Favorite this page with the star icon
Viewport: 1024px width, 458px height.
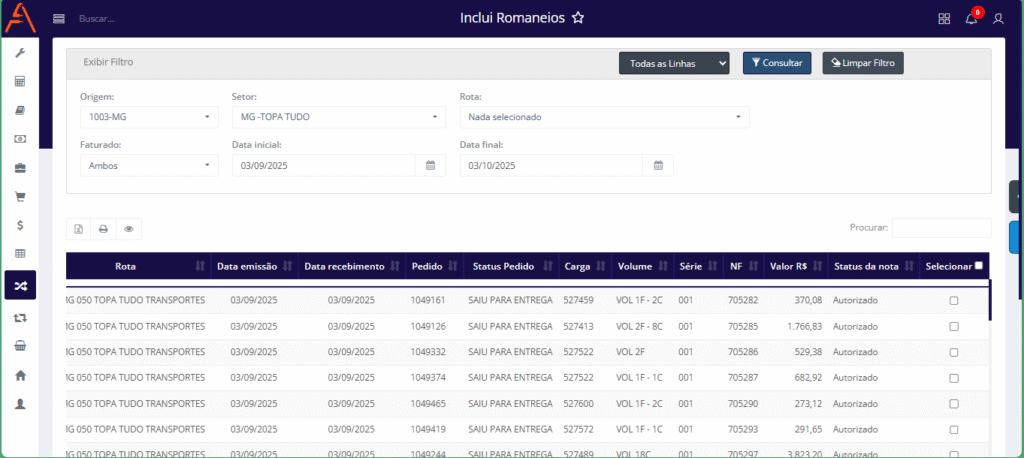578,18
